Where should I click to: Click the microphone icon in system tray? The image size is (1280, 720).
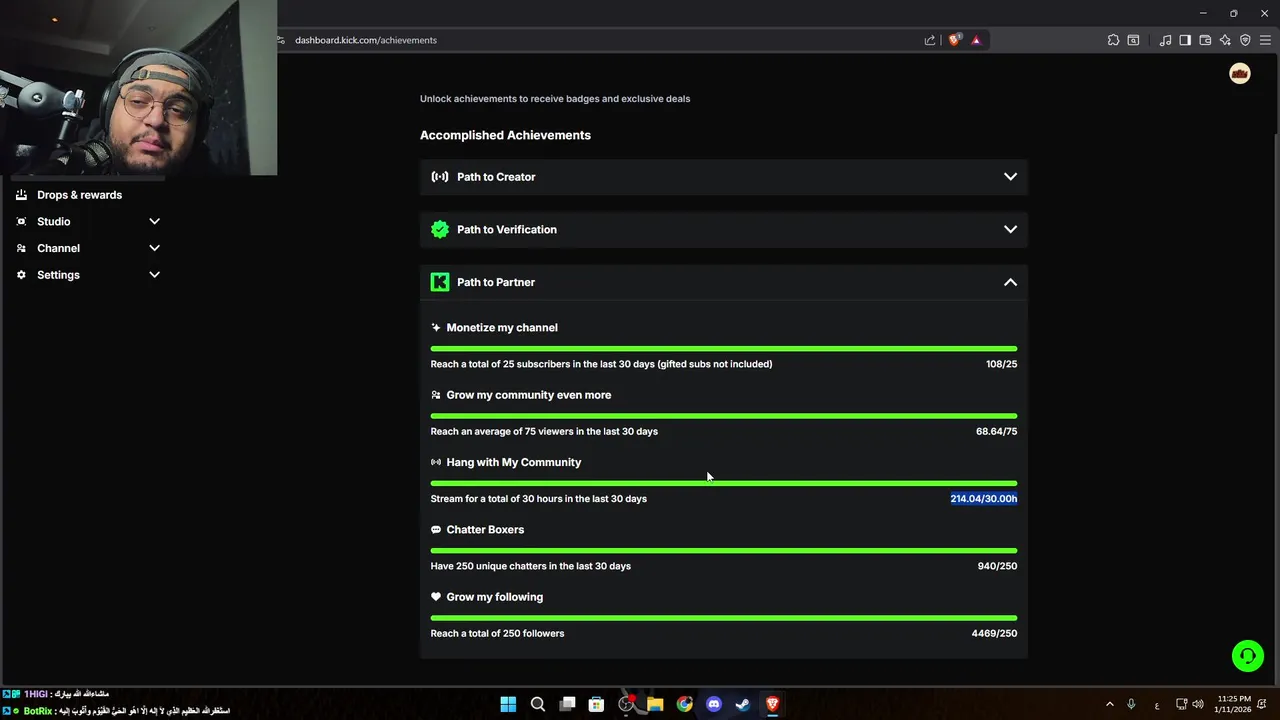point(1131,704)
